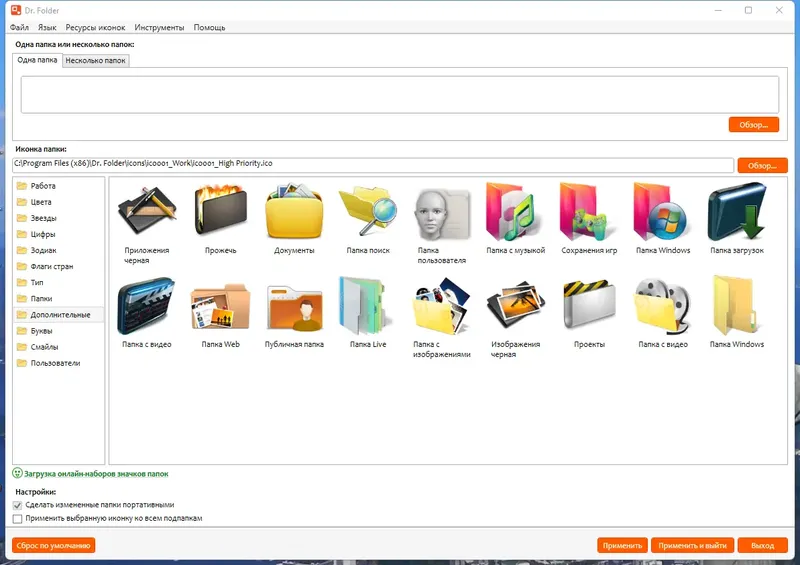Click the Сброс по умолчанию button
This screenshot has height=565, width=800.
tap(54, 545)
